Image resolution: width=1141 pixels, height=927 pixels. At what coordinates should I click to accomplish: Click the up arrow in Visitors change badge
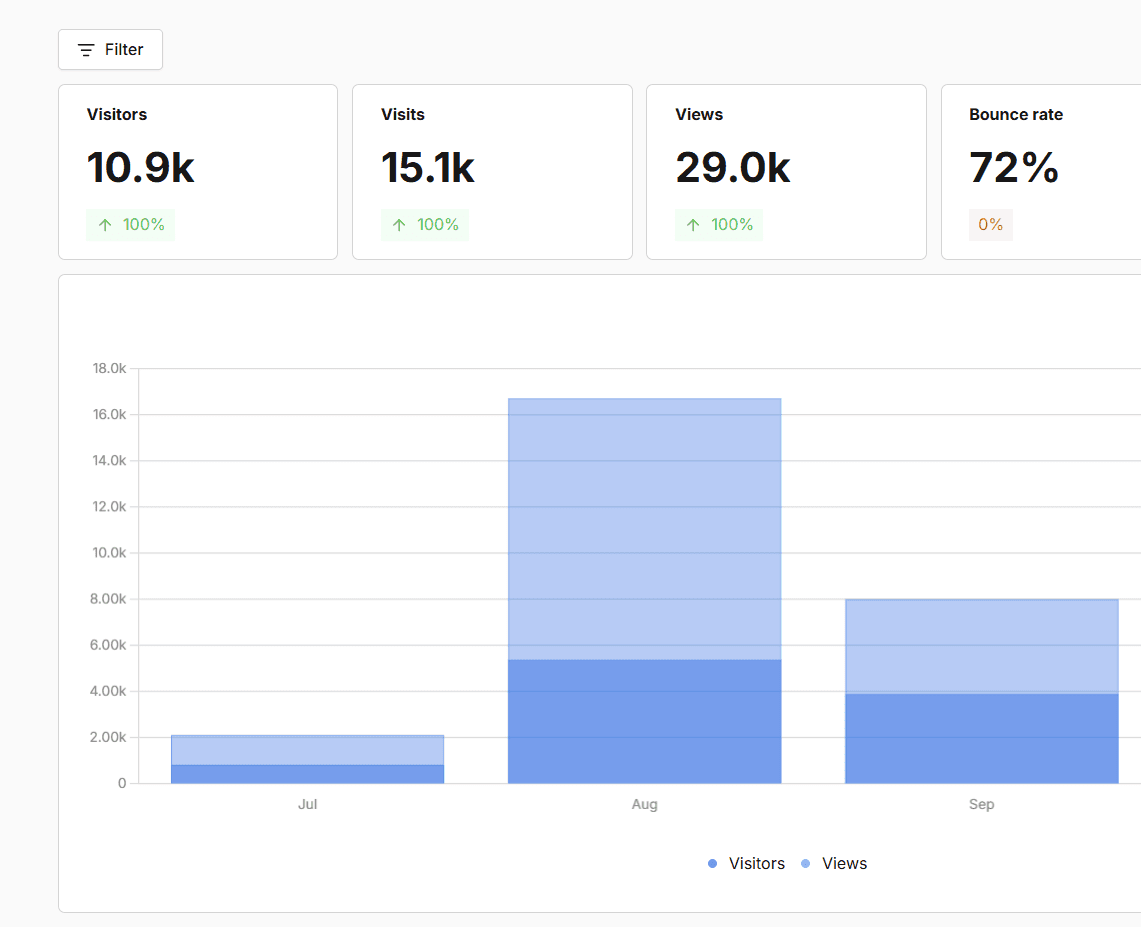click(x=106, y=225)
